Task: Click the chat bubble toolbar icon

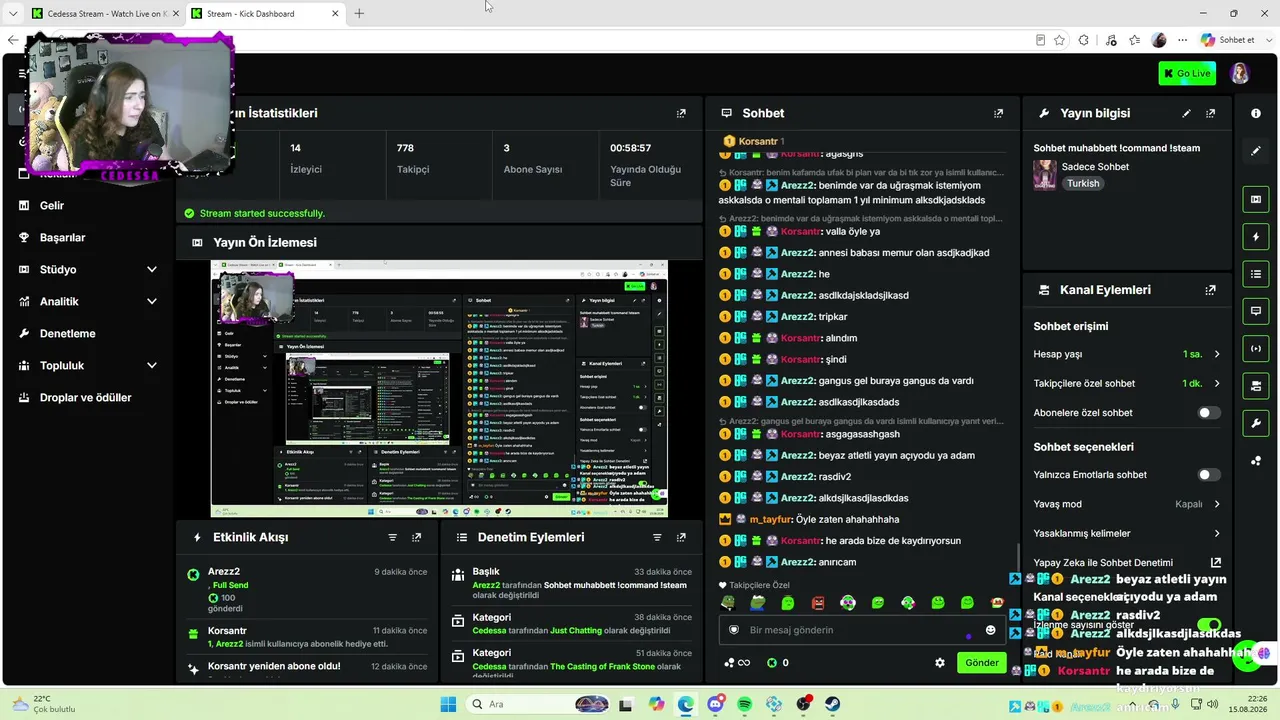Action: 1256,311
